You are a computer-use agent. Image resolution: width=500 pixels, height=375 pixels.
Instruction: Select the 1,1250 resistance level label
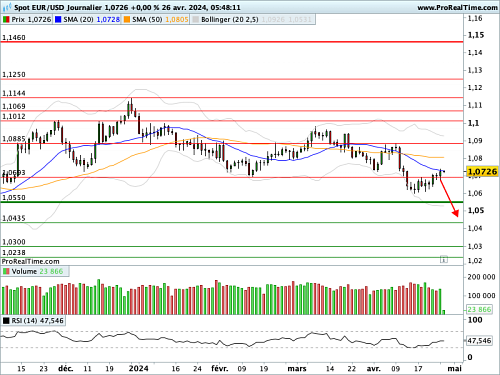pos(14,75)
